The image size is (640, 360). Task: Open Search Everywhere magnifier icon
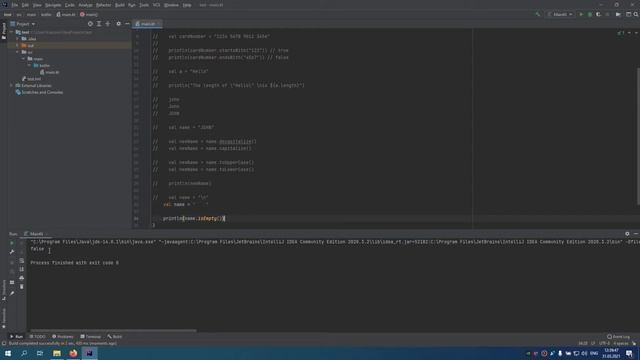(636, 14)
